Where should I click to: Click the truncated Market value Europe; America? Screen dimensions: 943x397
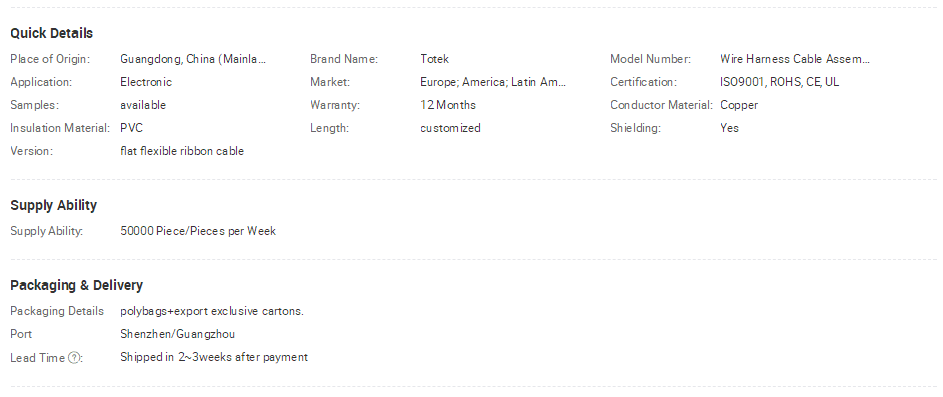tap(493, 82)
